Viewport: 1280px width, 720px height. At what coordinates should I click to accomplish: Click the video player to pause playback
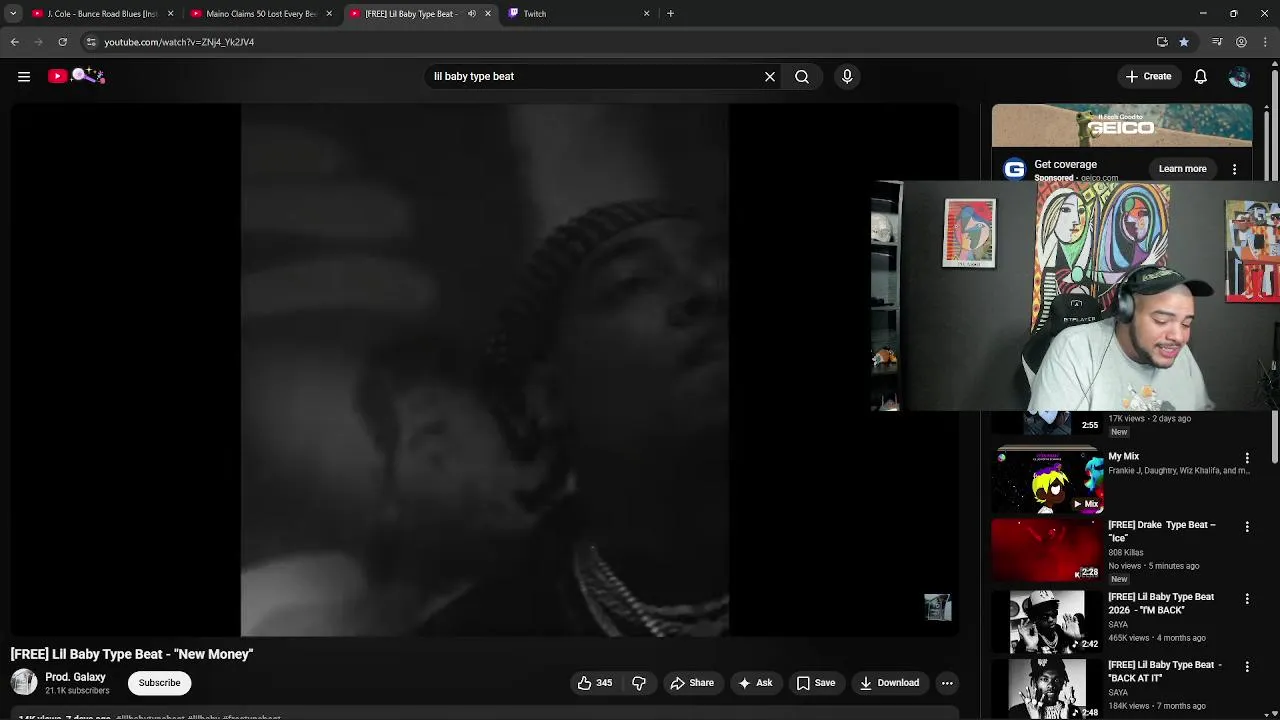485,370
